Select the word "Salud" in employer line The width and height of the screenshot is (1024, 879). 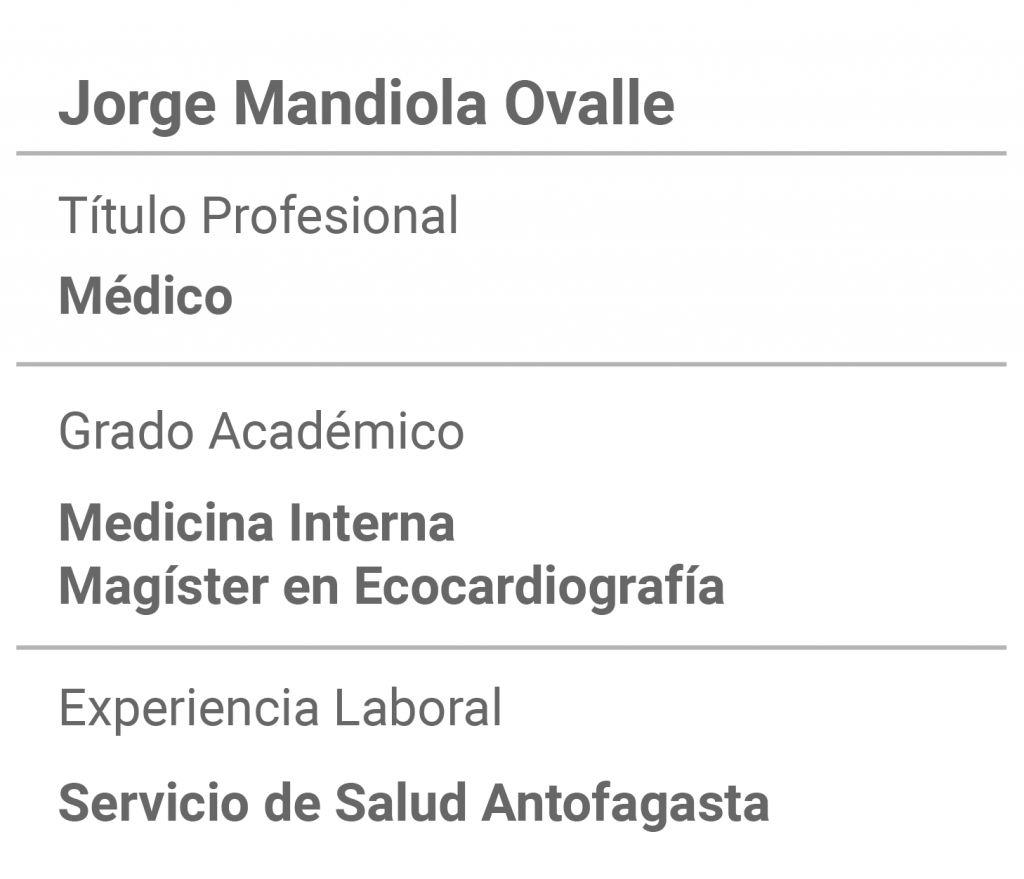tap(400, 803)
